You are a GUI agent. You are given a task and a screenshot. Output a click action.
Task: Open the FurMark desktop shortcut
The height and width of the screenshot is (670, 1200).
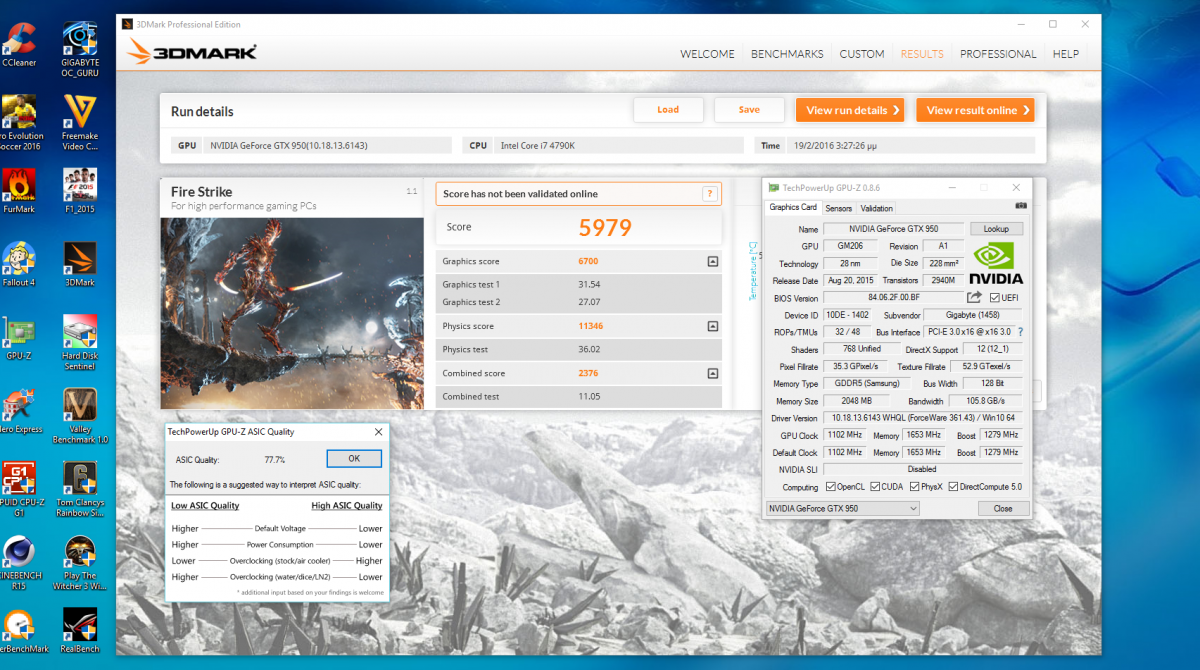19,190
